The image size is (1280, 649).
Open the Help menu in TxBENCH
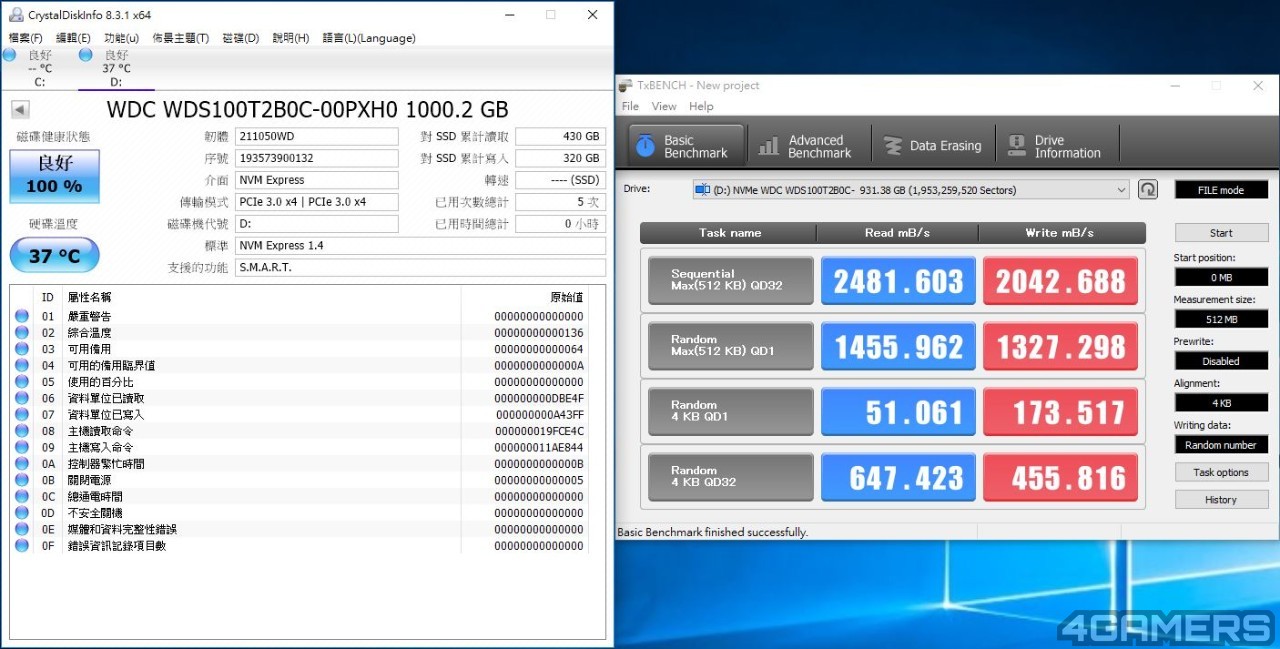click(701, 106)
